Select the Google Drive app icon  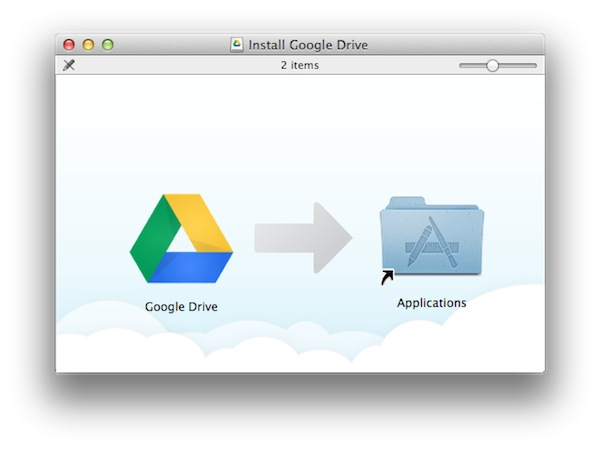click(181, 238)
